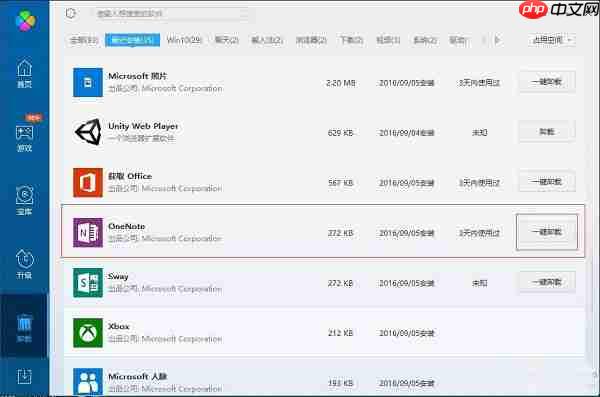Click the purple OneNote icon

[x=88, y=232]
